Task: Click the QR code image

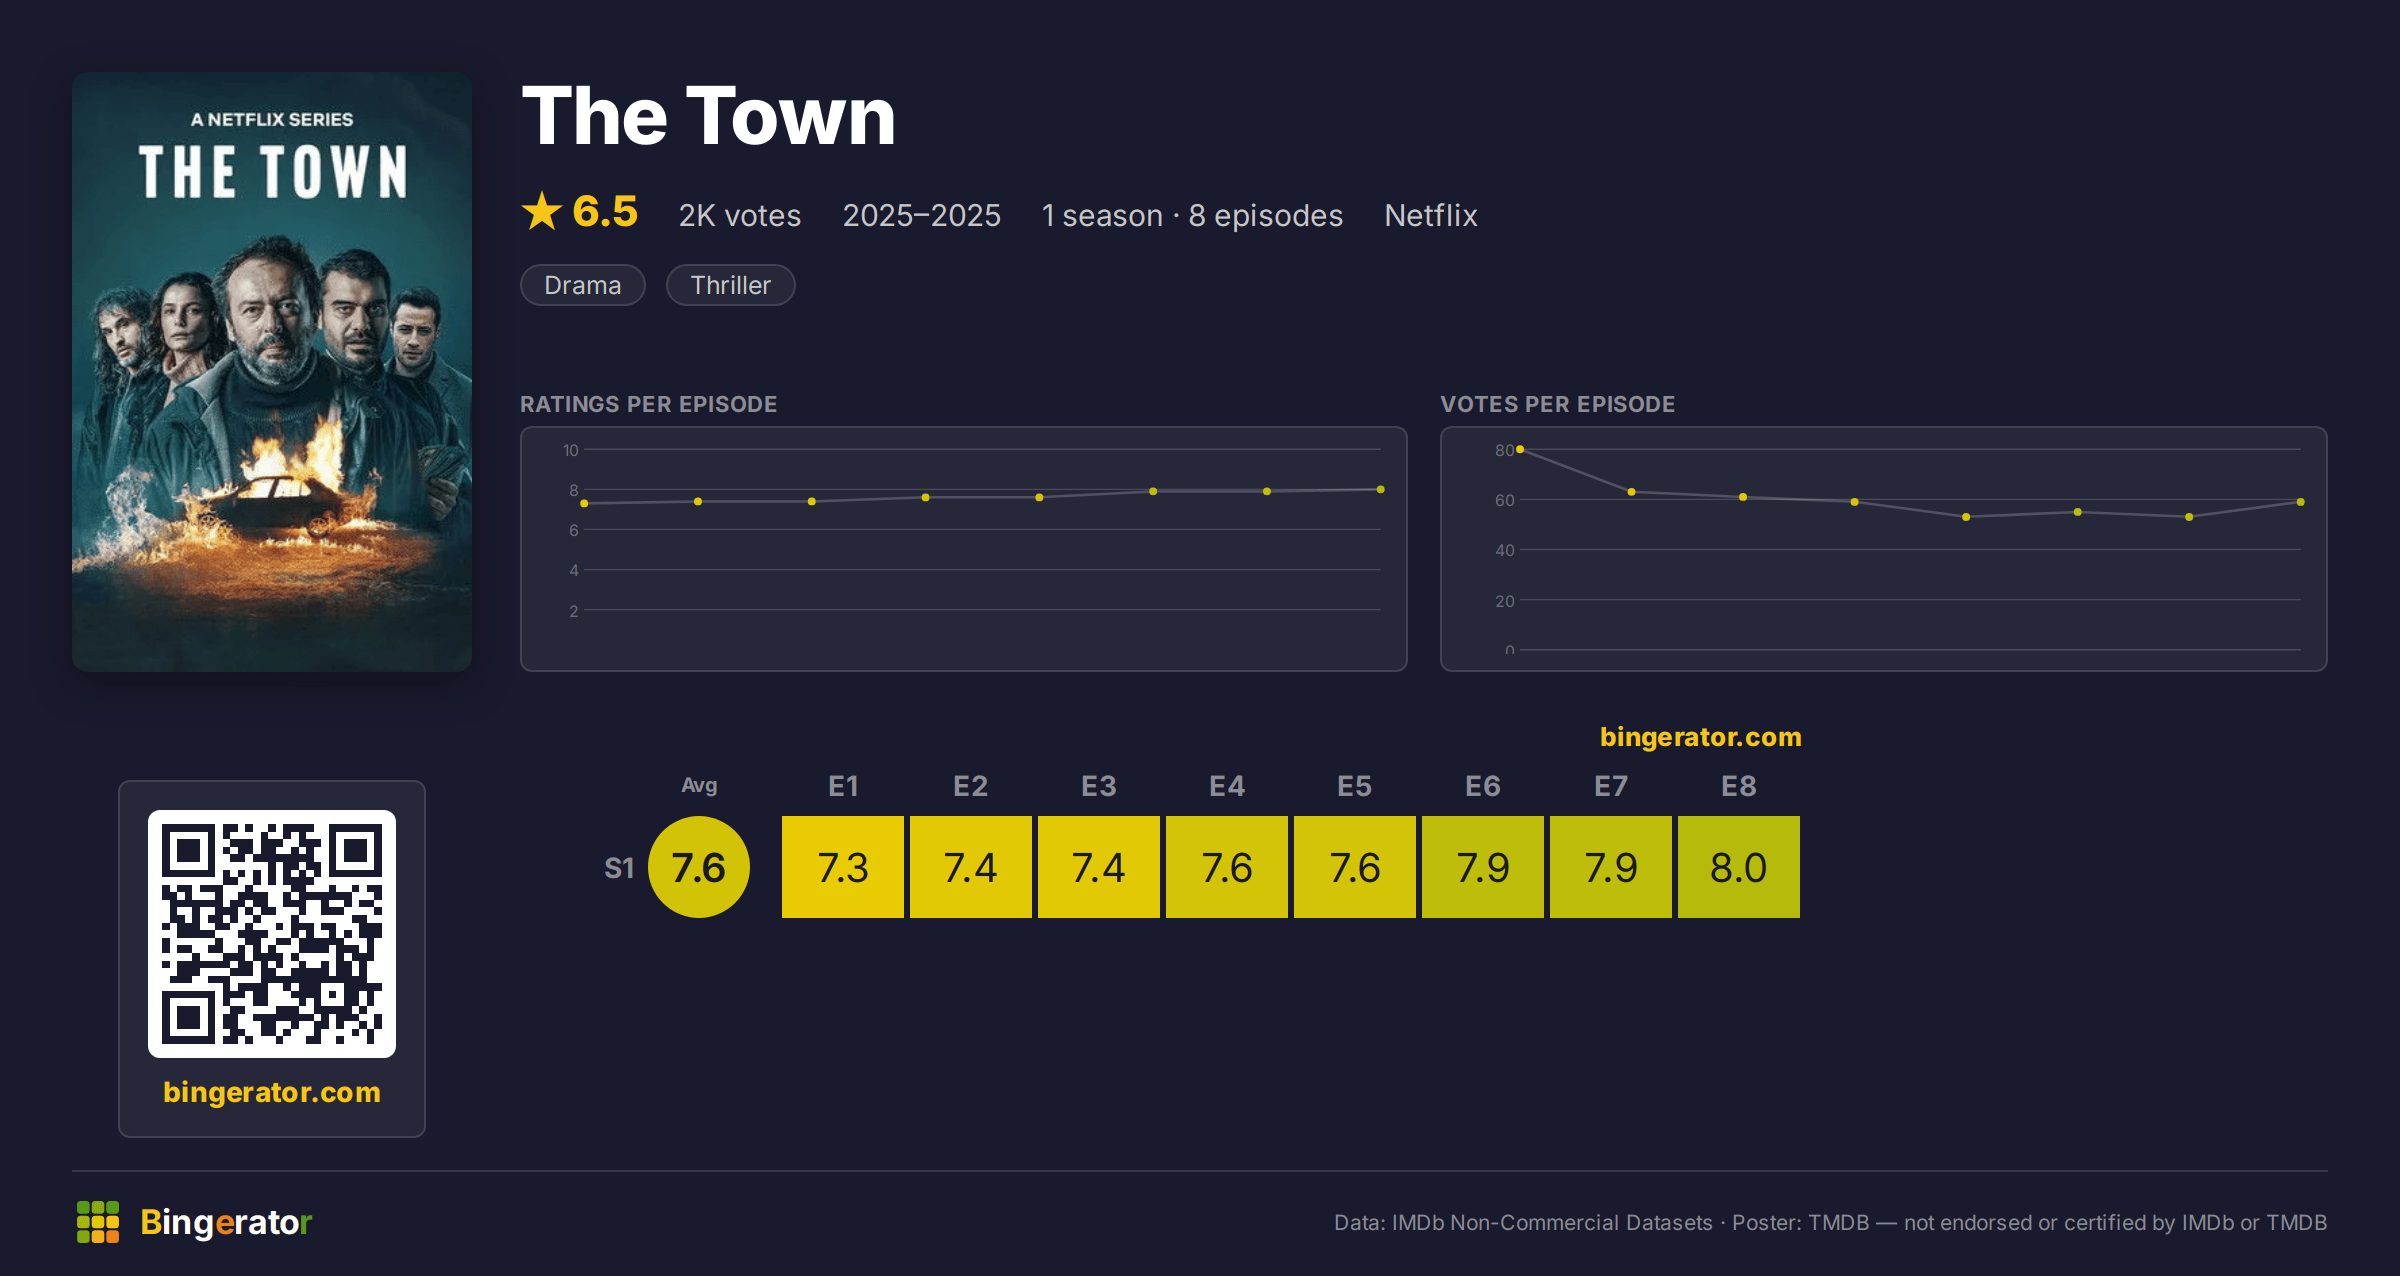Action: [272, 934]
